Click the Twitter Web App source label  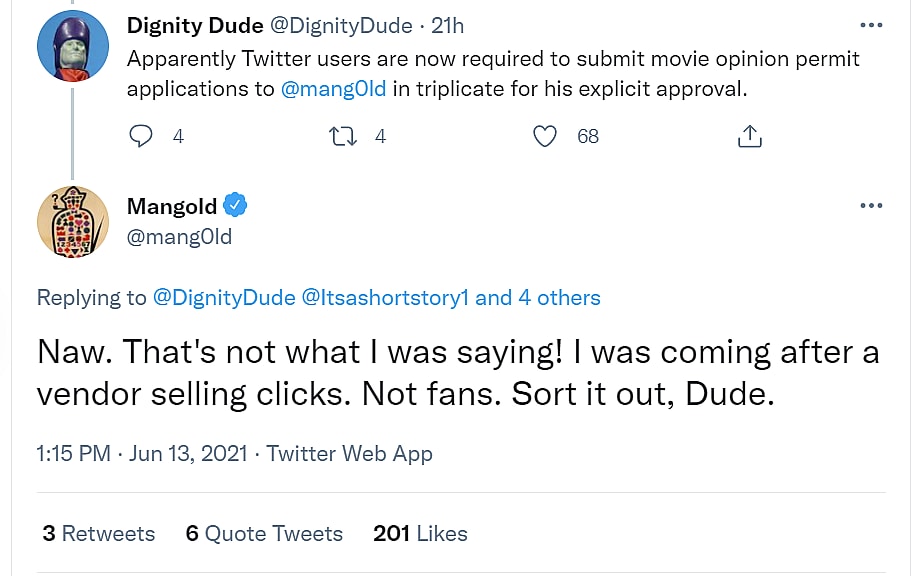click(x=349, y=453)
